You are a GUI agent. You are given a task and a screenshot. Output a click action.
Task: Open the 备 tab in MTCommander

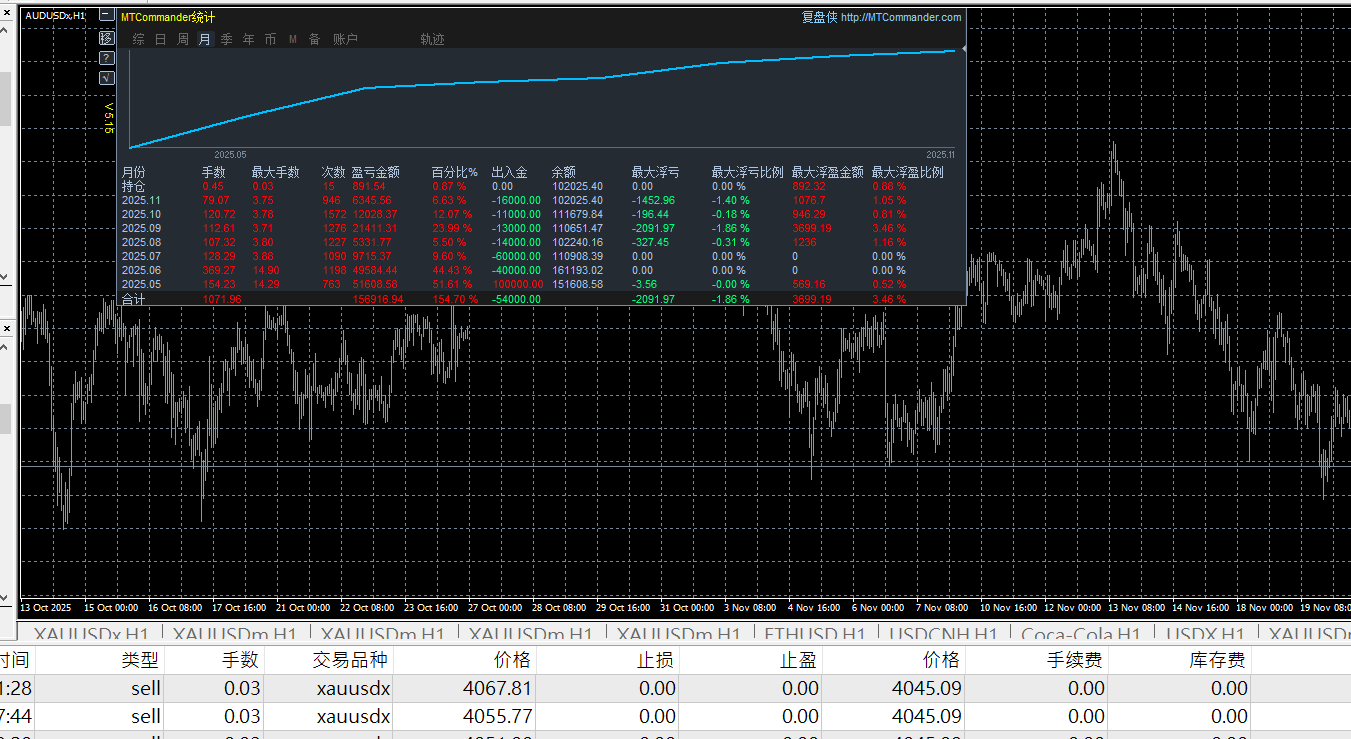[x=314, y=39]
